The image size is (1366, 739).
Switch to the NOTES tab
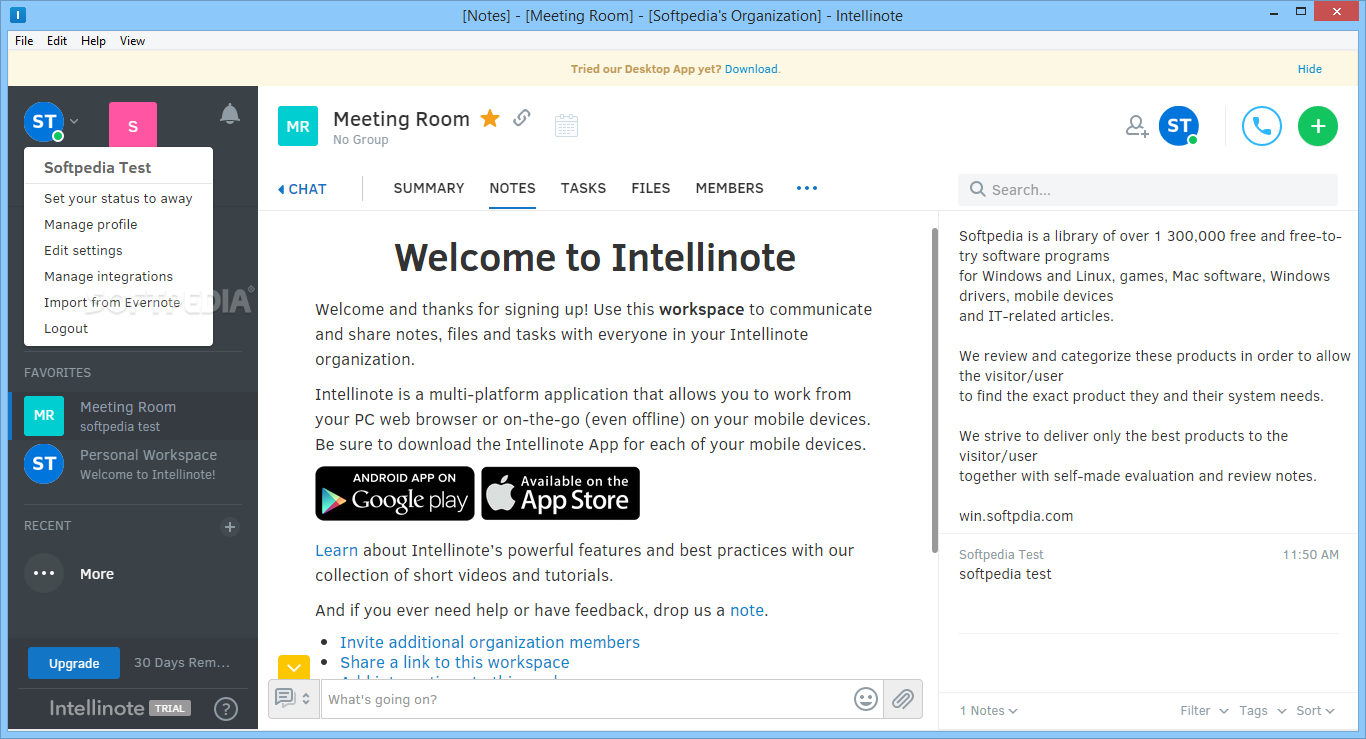[512, 188]
